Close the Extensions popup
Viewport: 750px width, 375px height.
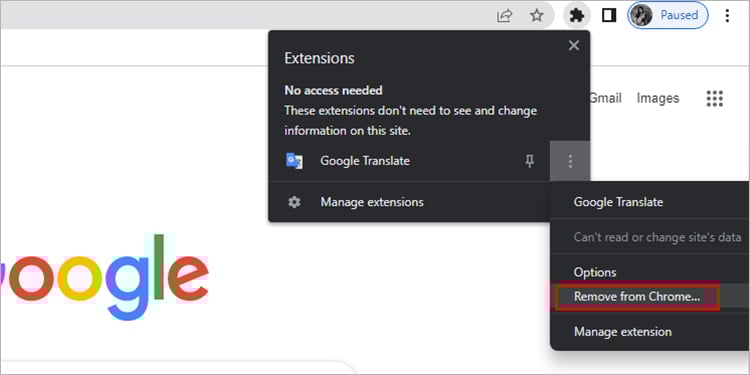pyautogui.click(x=574, y=45)
